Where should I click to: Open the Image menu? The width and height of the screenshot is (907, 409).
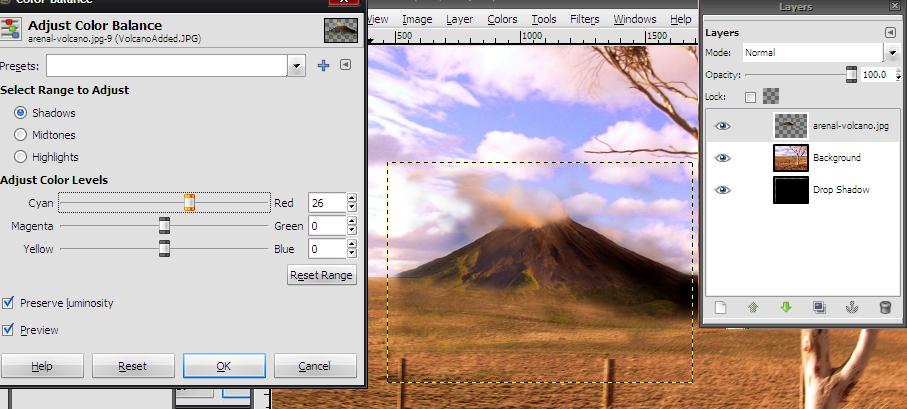(417, 19)
